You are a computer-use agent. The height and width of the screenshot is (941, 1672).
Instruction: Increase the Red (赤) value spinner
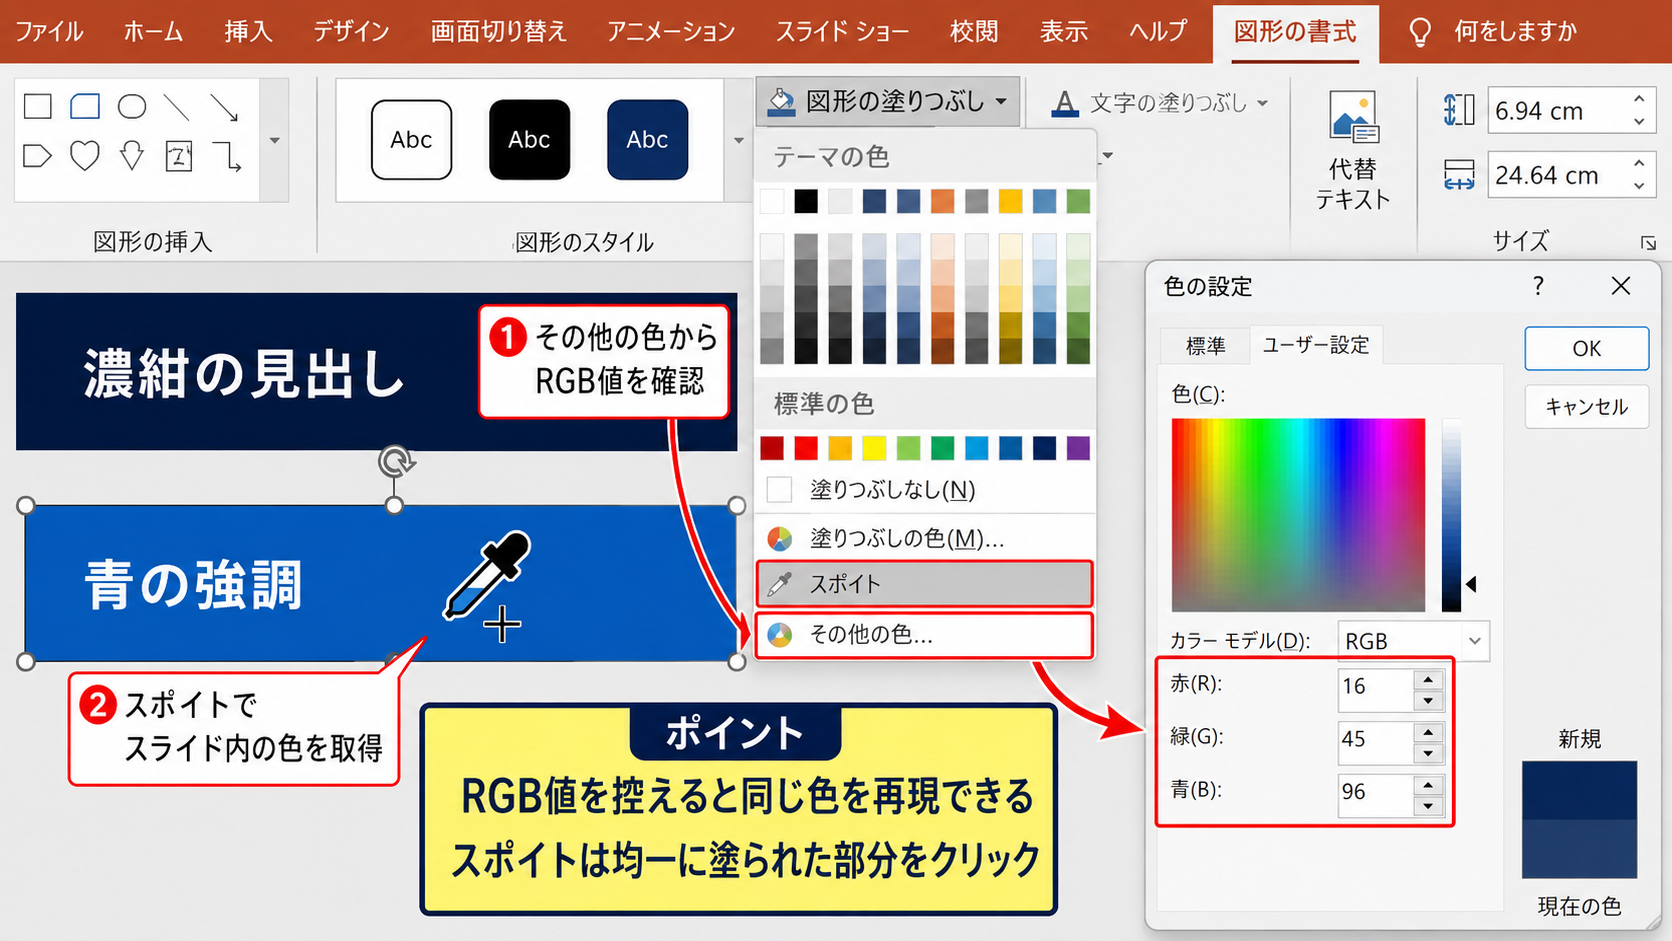coord(1428,679)
